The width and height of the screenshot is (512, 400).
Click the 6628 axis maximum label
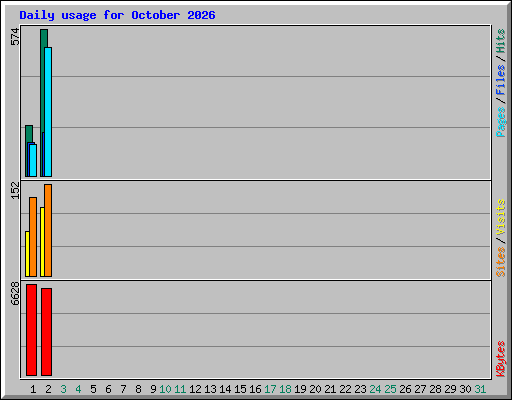[x=15, y=294]
